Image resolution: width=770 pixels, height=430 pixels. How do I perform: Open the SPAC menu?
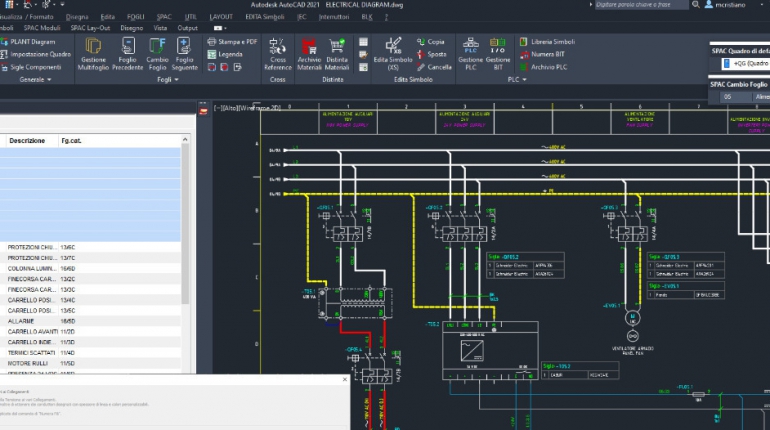point(164,17)
